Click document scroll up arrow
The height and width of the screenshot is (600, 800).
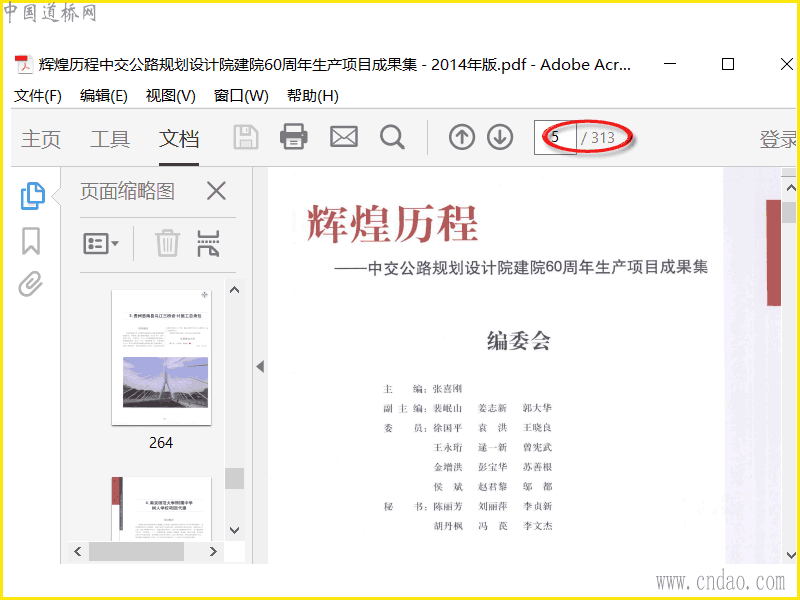pyautogui.click(x=790, y=187)
